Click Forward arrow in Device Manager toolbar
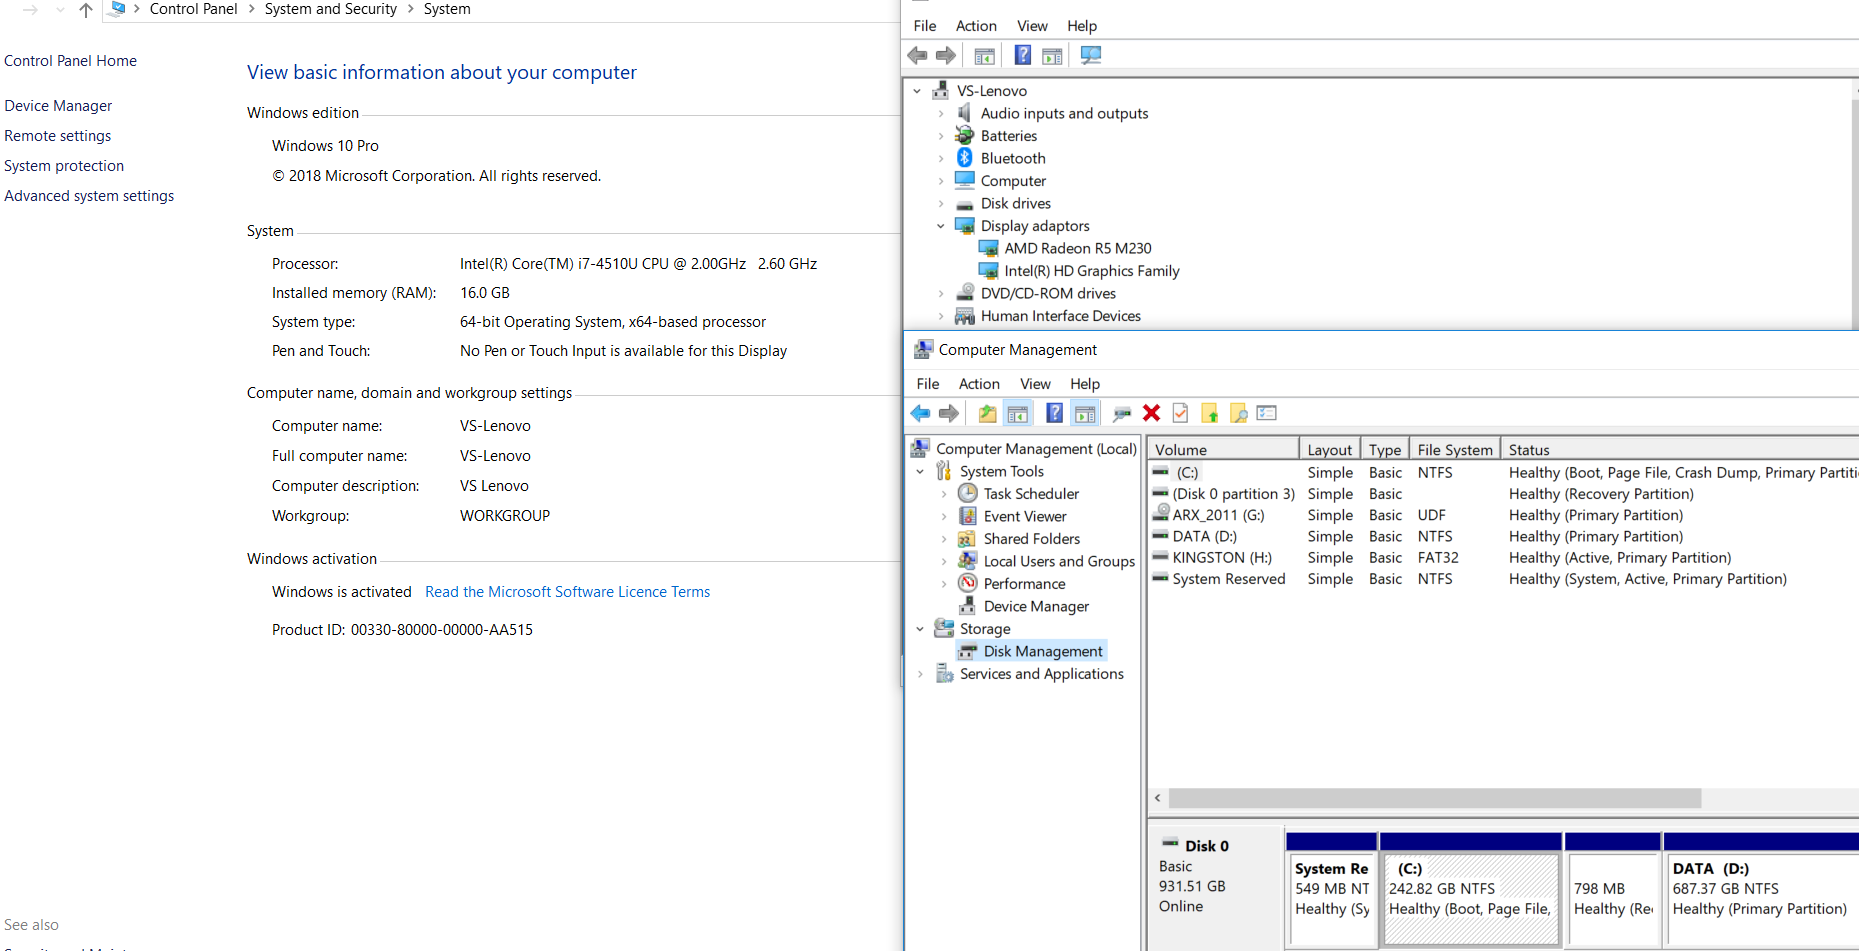Image resolution: width=1859 pixels, height=951 pixels. 946,56
